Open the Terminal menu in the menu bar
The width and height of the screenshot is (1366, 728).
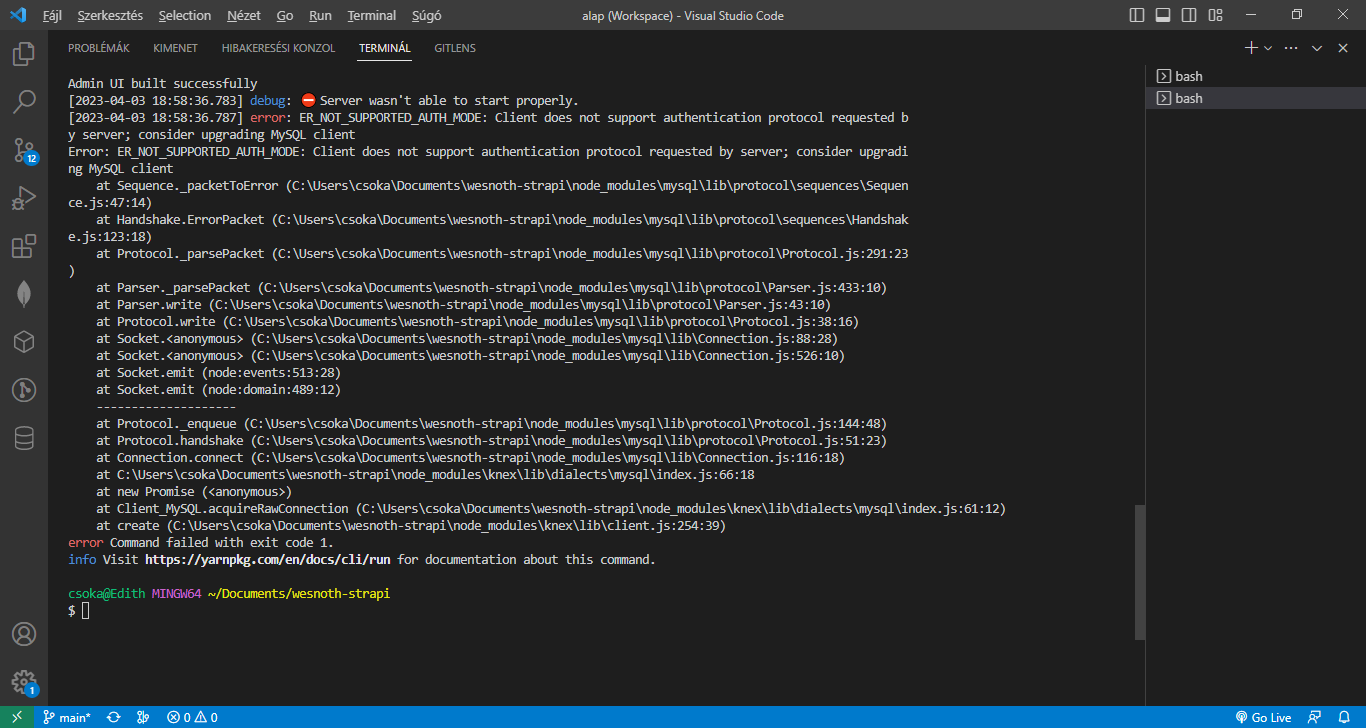(x=371, y=15)
